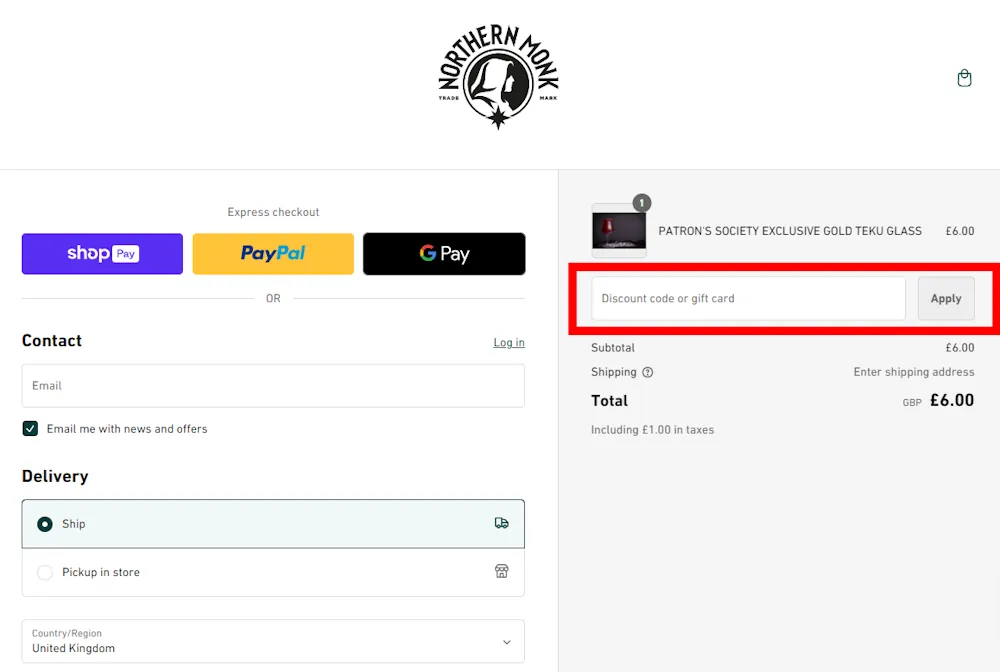Pay with Shop Pay button
Viewport: 1000px width, 672px height.
pos(102,254)
